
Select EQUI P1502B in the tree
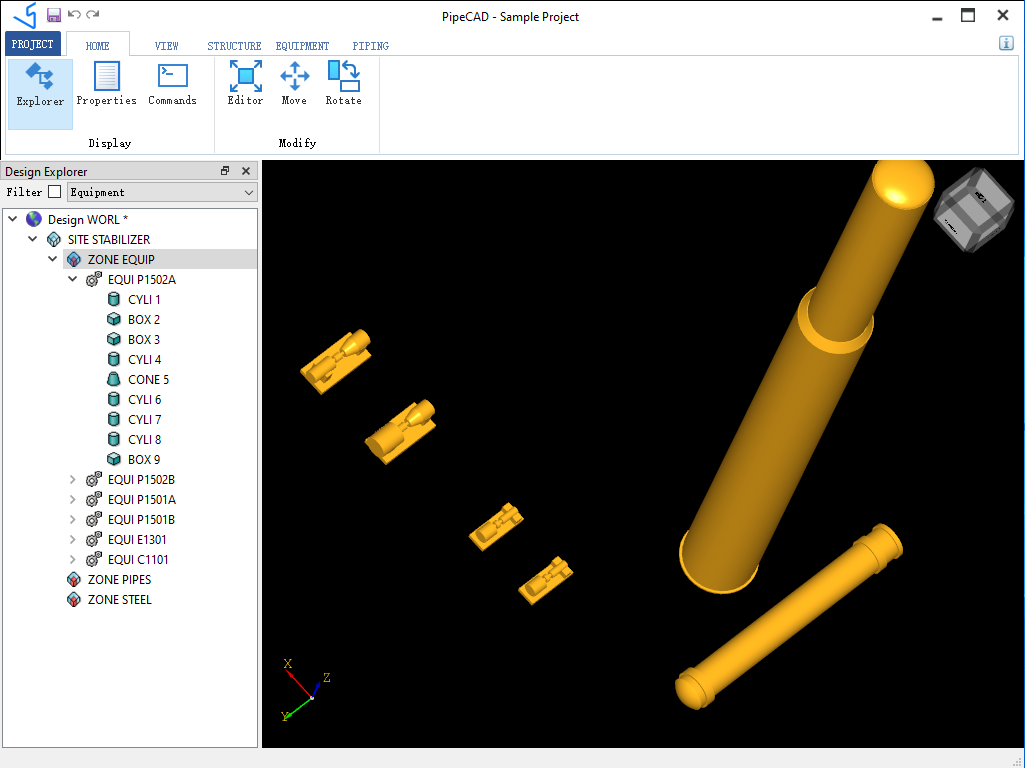pos(141,480)
